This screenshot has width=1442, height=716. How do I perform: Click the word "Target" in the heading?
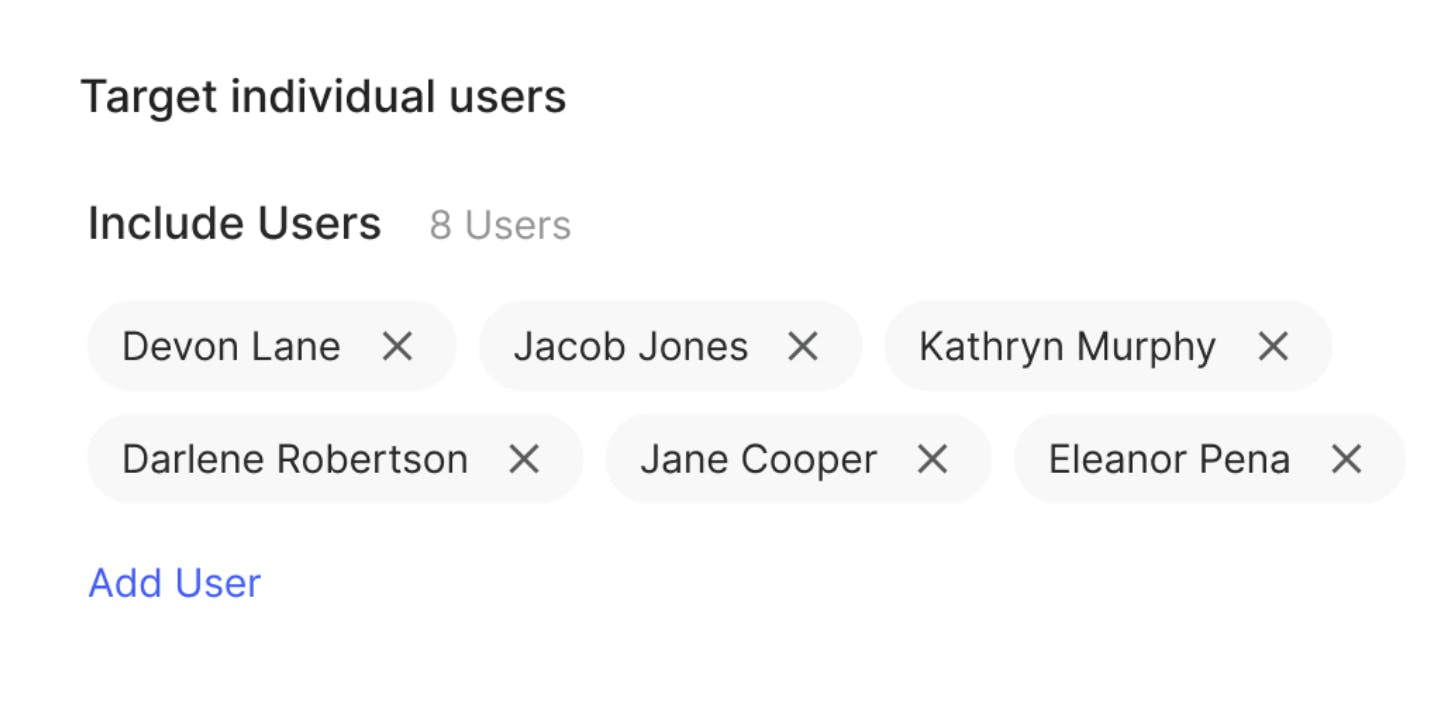point(149,97)
